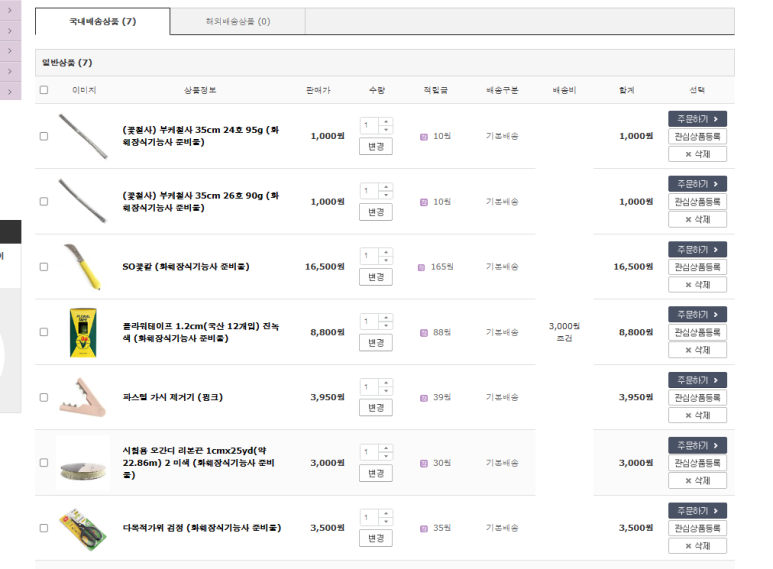Switch to 국내배송상품 (7) tab

coord(103,21)
